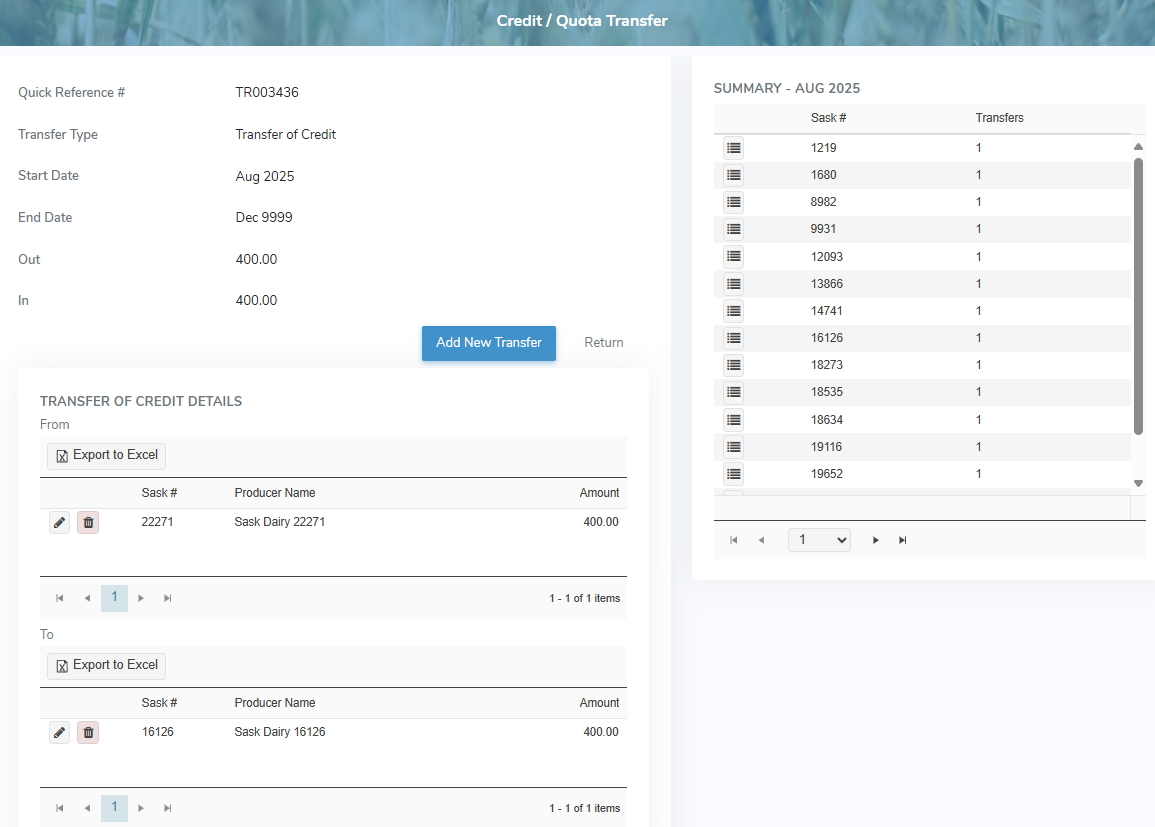This screenshot has width=1155, height=827.
Task: Select page 1 in the To table pagination
Action: coord(114,808)
